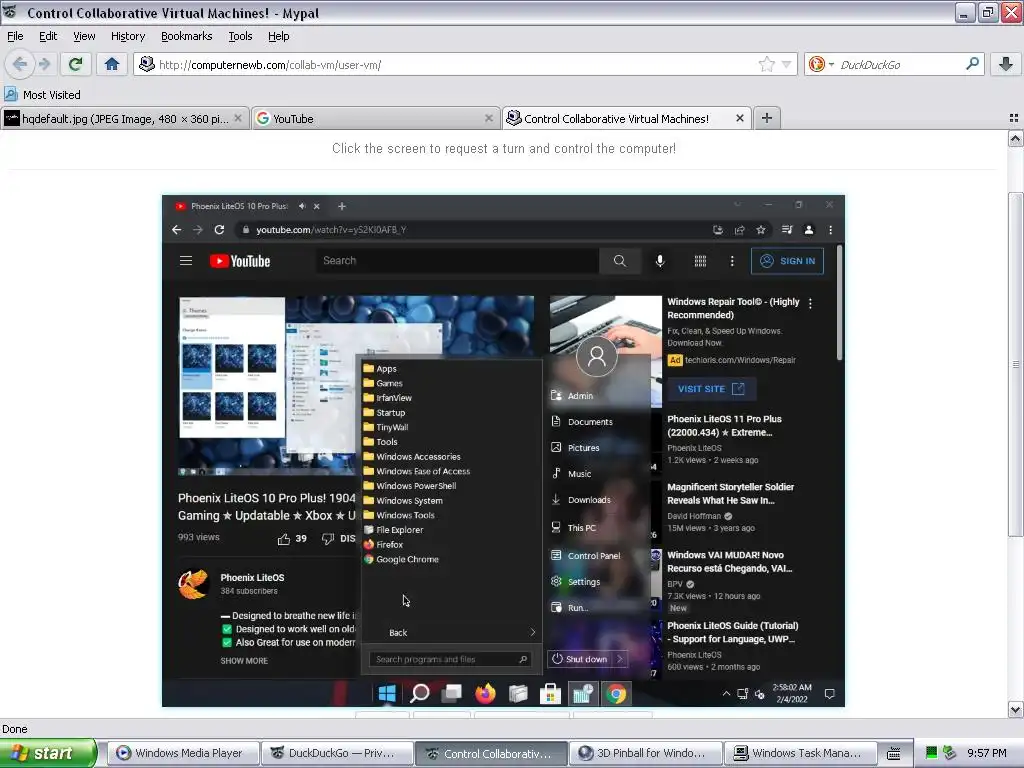Reload the page in Mypal toolbar
The image size is (1024, 768).
point(75,64)
